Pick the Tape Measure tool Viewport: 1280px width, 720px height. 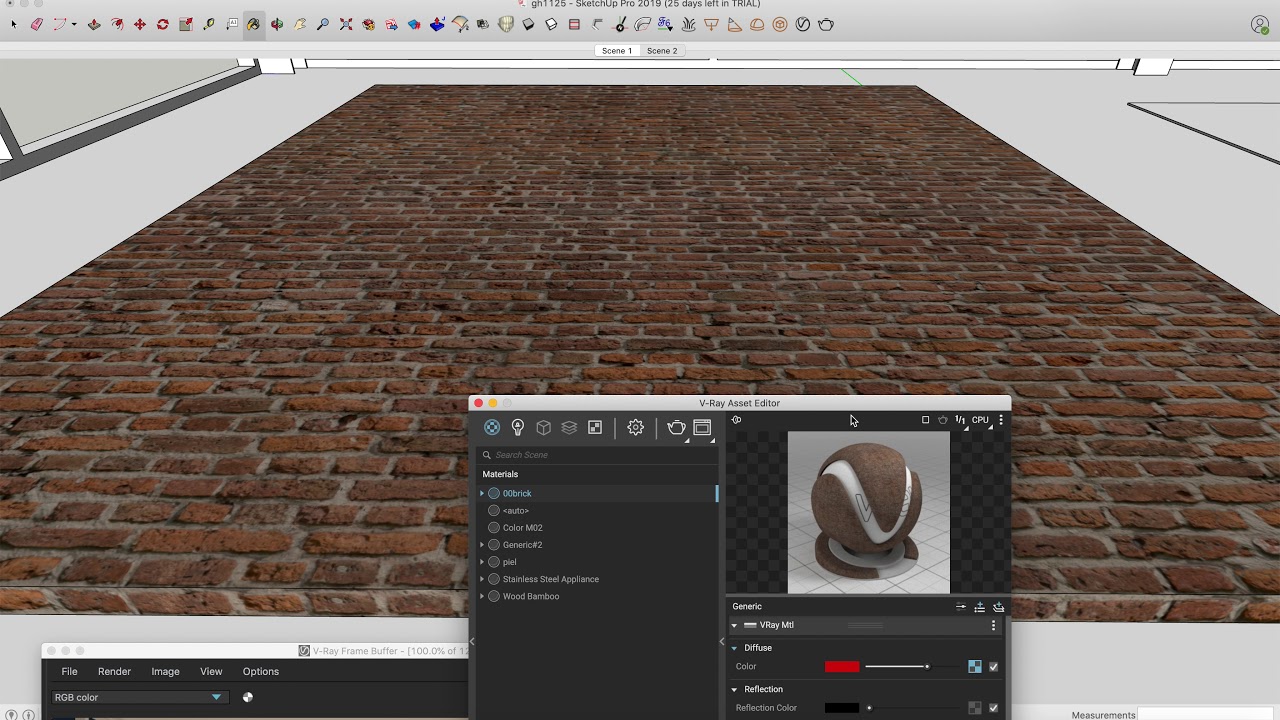(209, 24)
